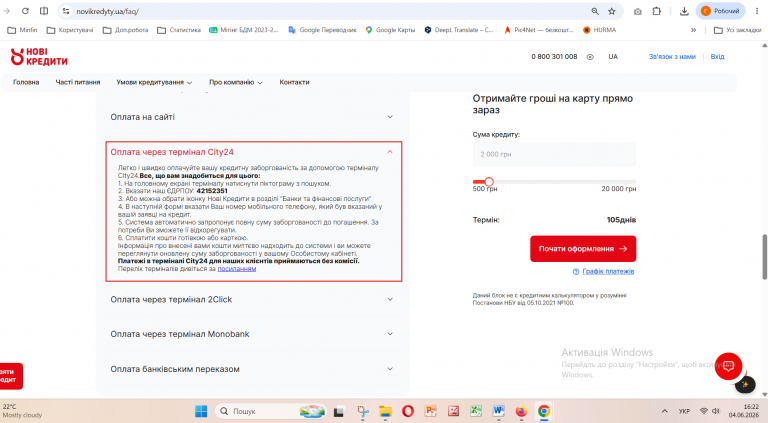Screen dimensions: 768x423
Task: Open Firefox from the taskbar
Action: (521, 411)
